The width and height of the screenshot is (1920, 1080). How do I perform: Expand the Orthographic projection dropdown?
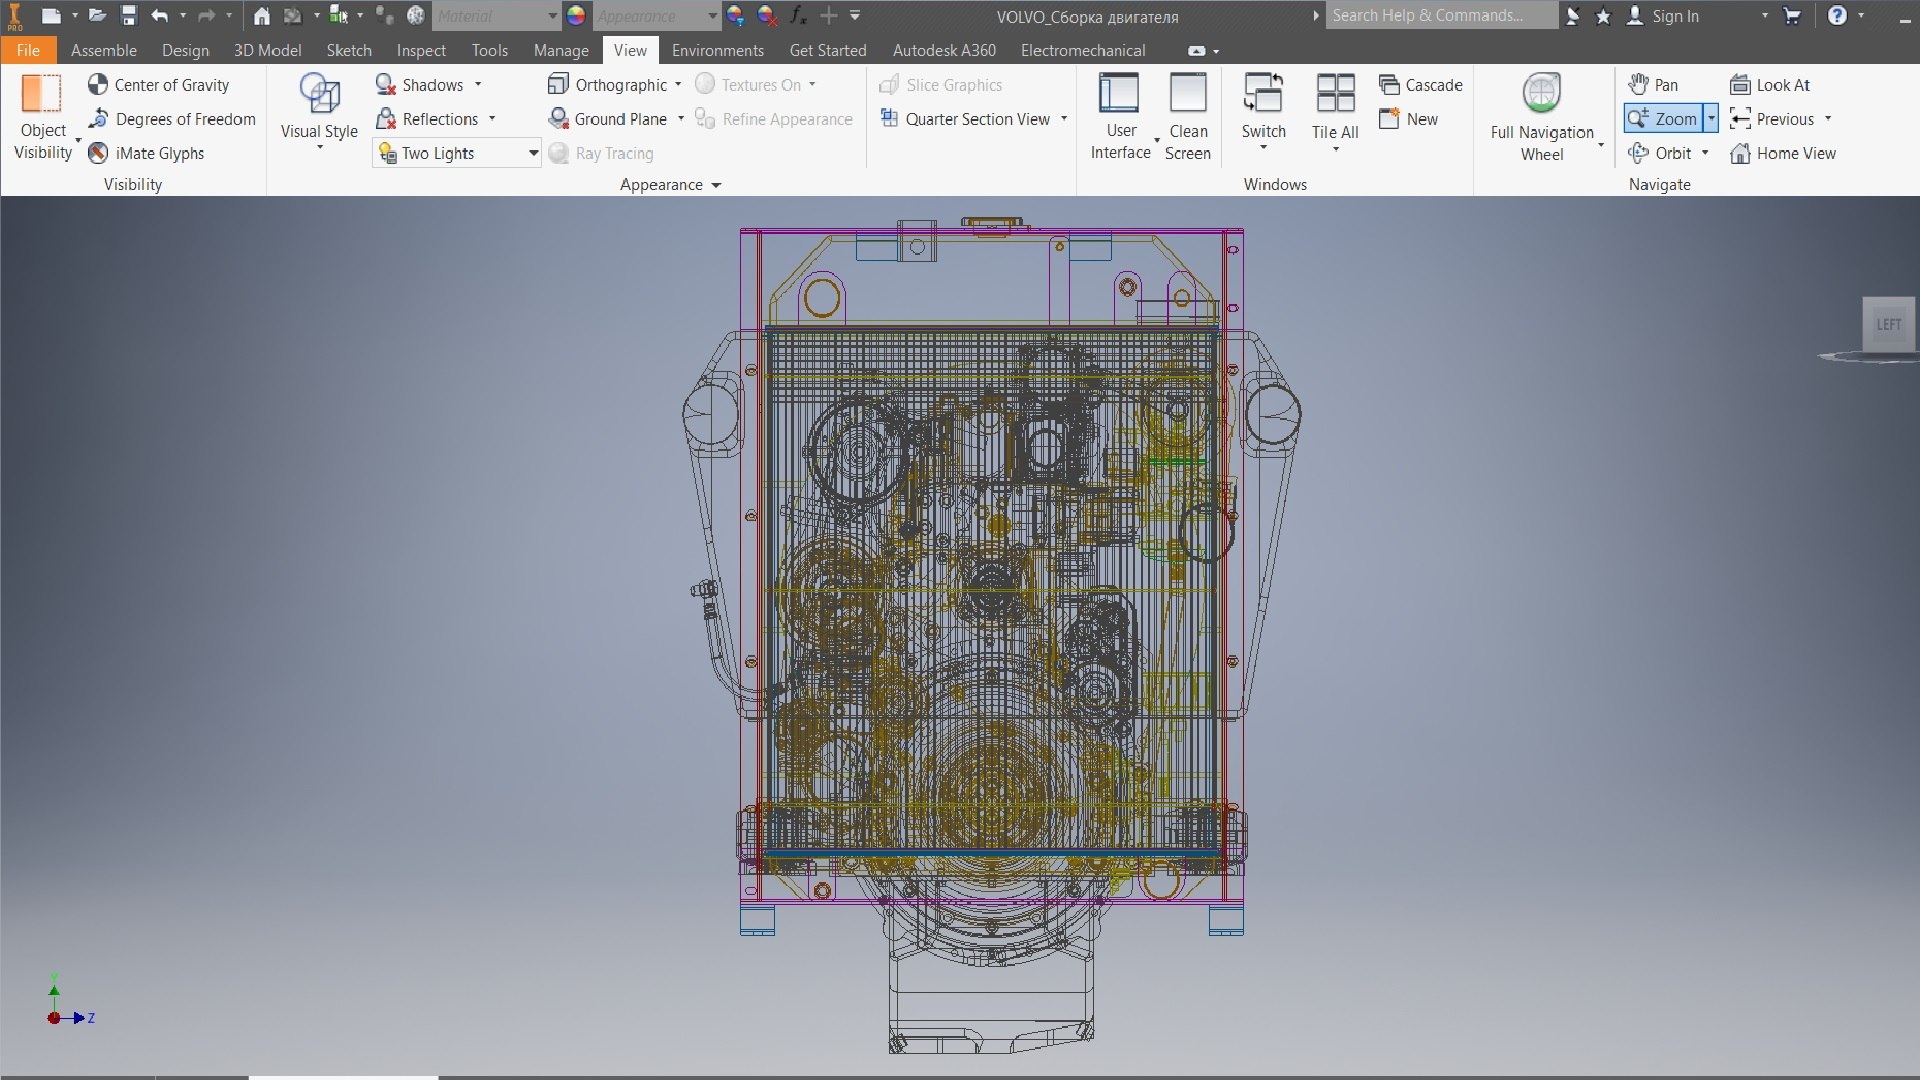pos(678,85)
